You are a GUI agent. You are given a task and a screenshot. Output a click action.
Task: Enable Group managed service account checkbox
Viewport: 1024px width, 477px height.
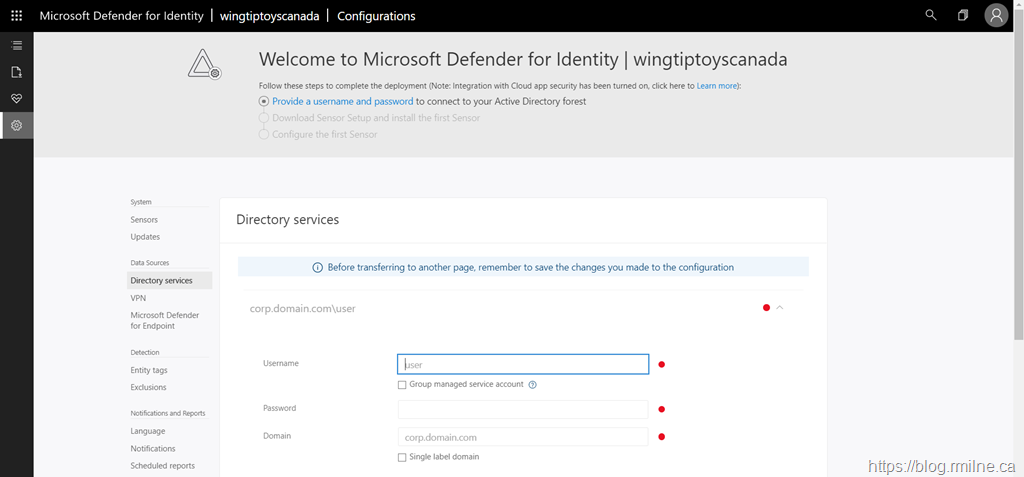[x=402, y=385]
